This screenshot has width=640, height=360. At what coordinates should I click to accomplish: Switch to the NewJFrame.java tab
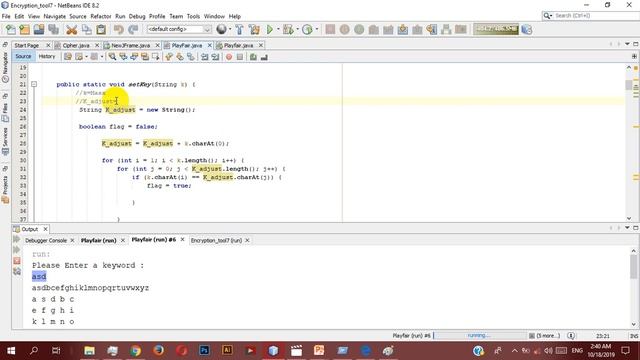(131, 45)
